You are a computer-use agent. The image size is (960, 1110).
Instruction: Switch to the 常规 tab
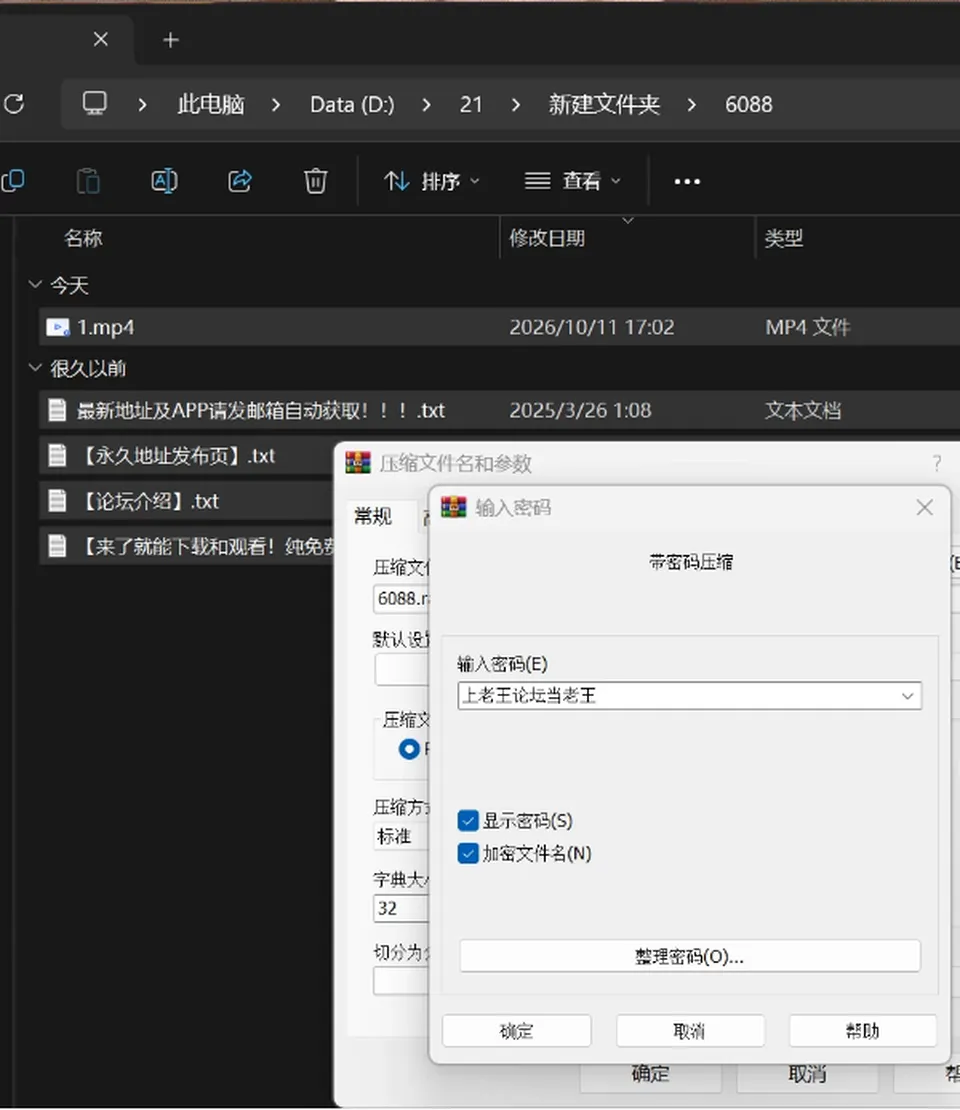373,516
